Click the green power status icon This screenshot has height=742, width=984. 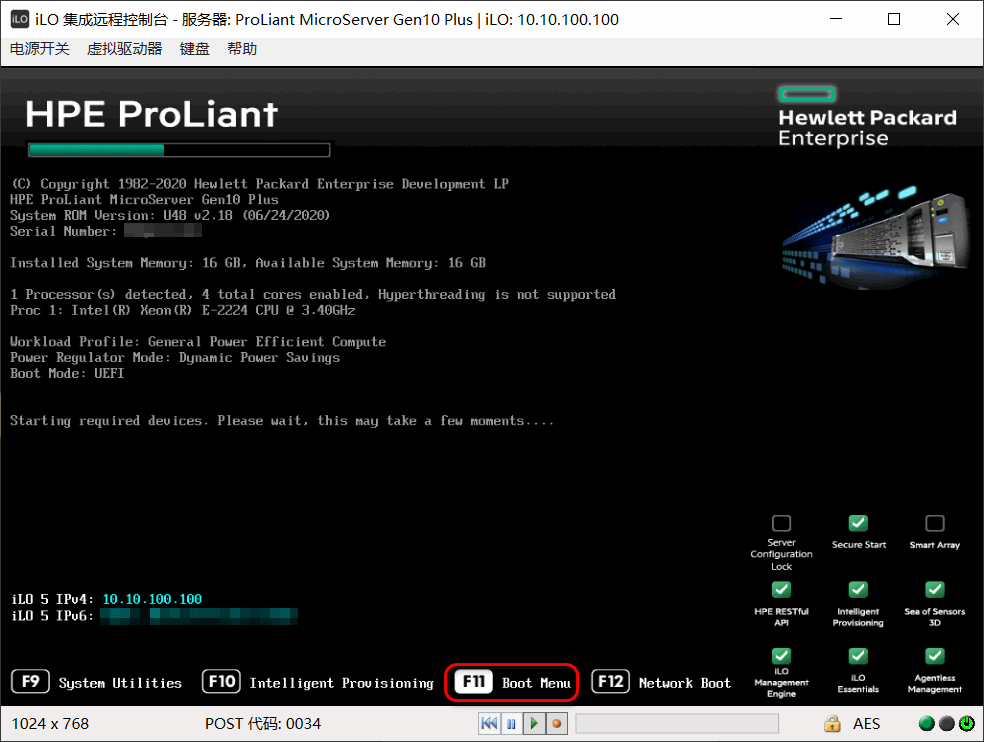(x=966, y=724)
